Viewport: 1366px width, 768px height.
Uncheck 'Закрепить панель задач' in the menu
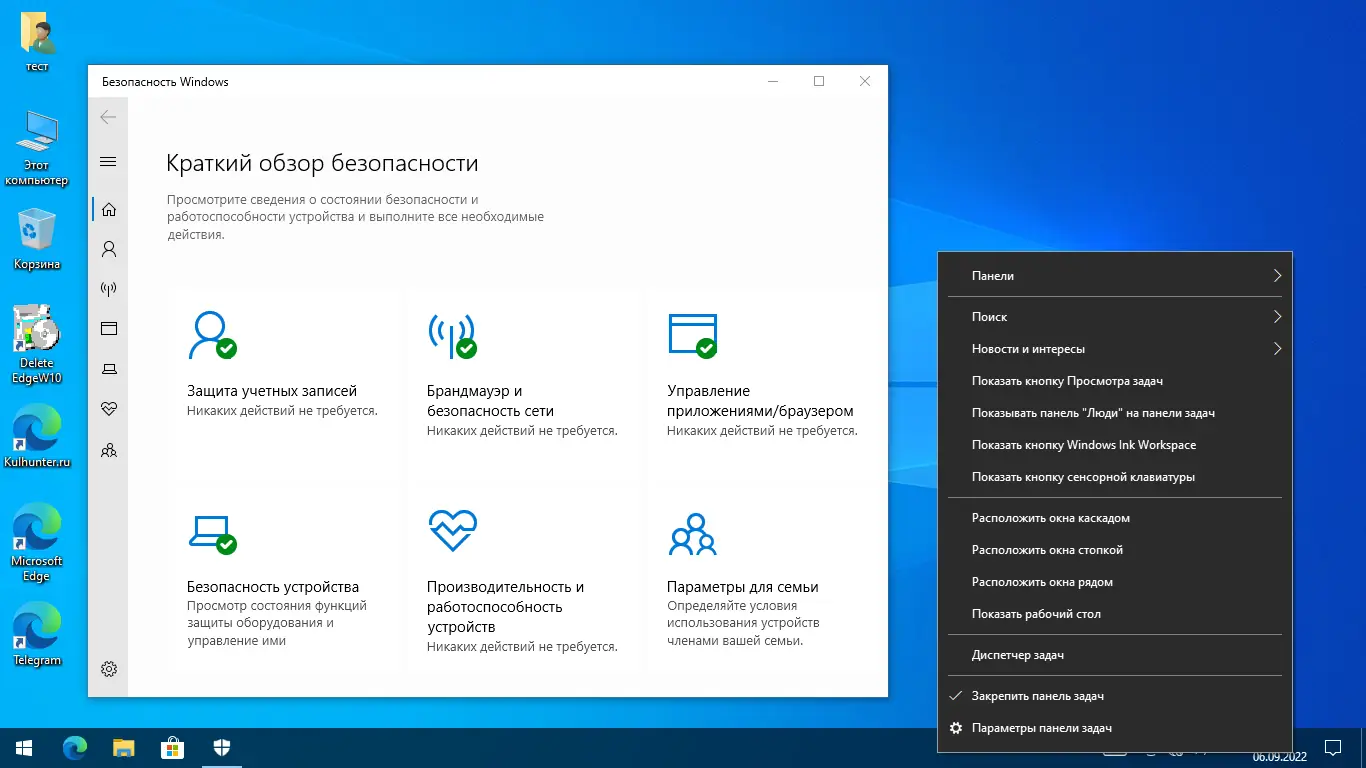(1043, 695)
